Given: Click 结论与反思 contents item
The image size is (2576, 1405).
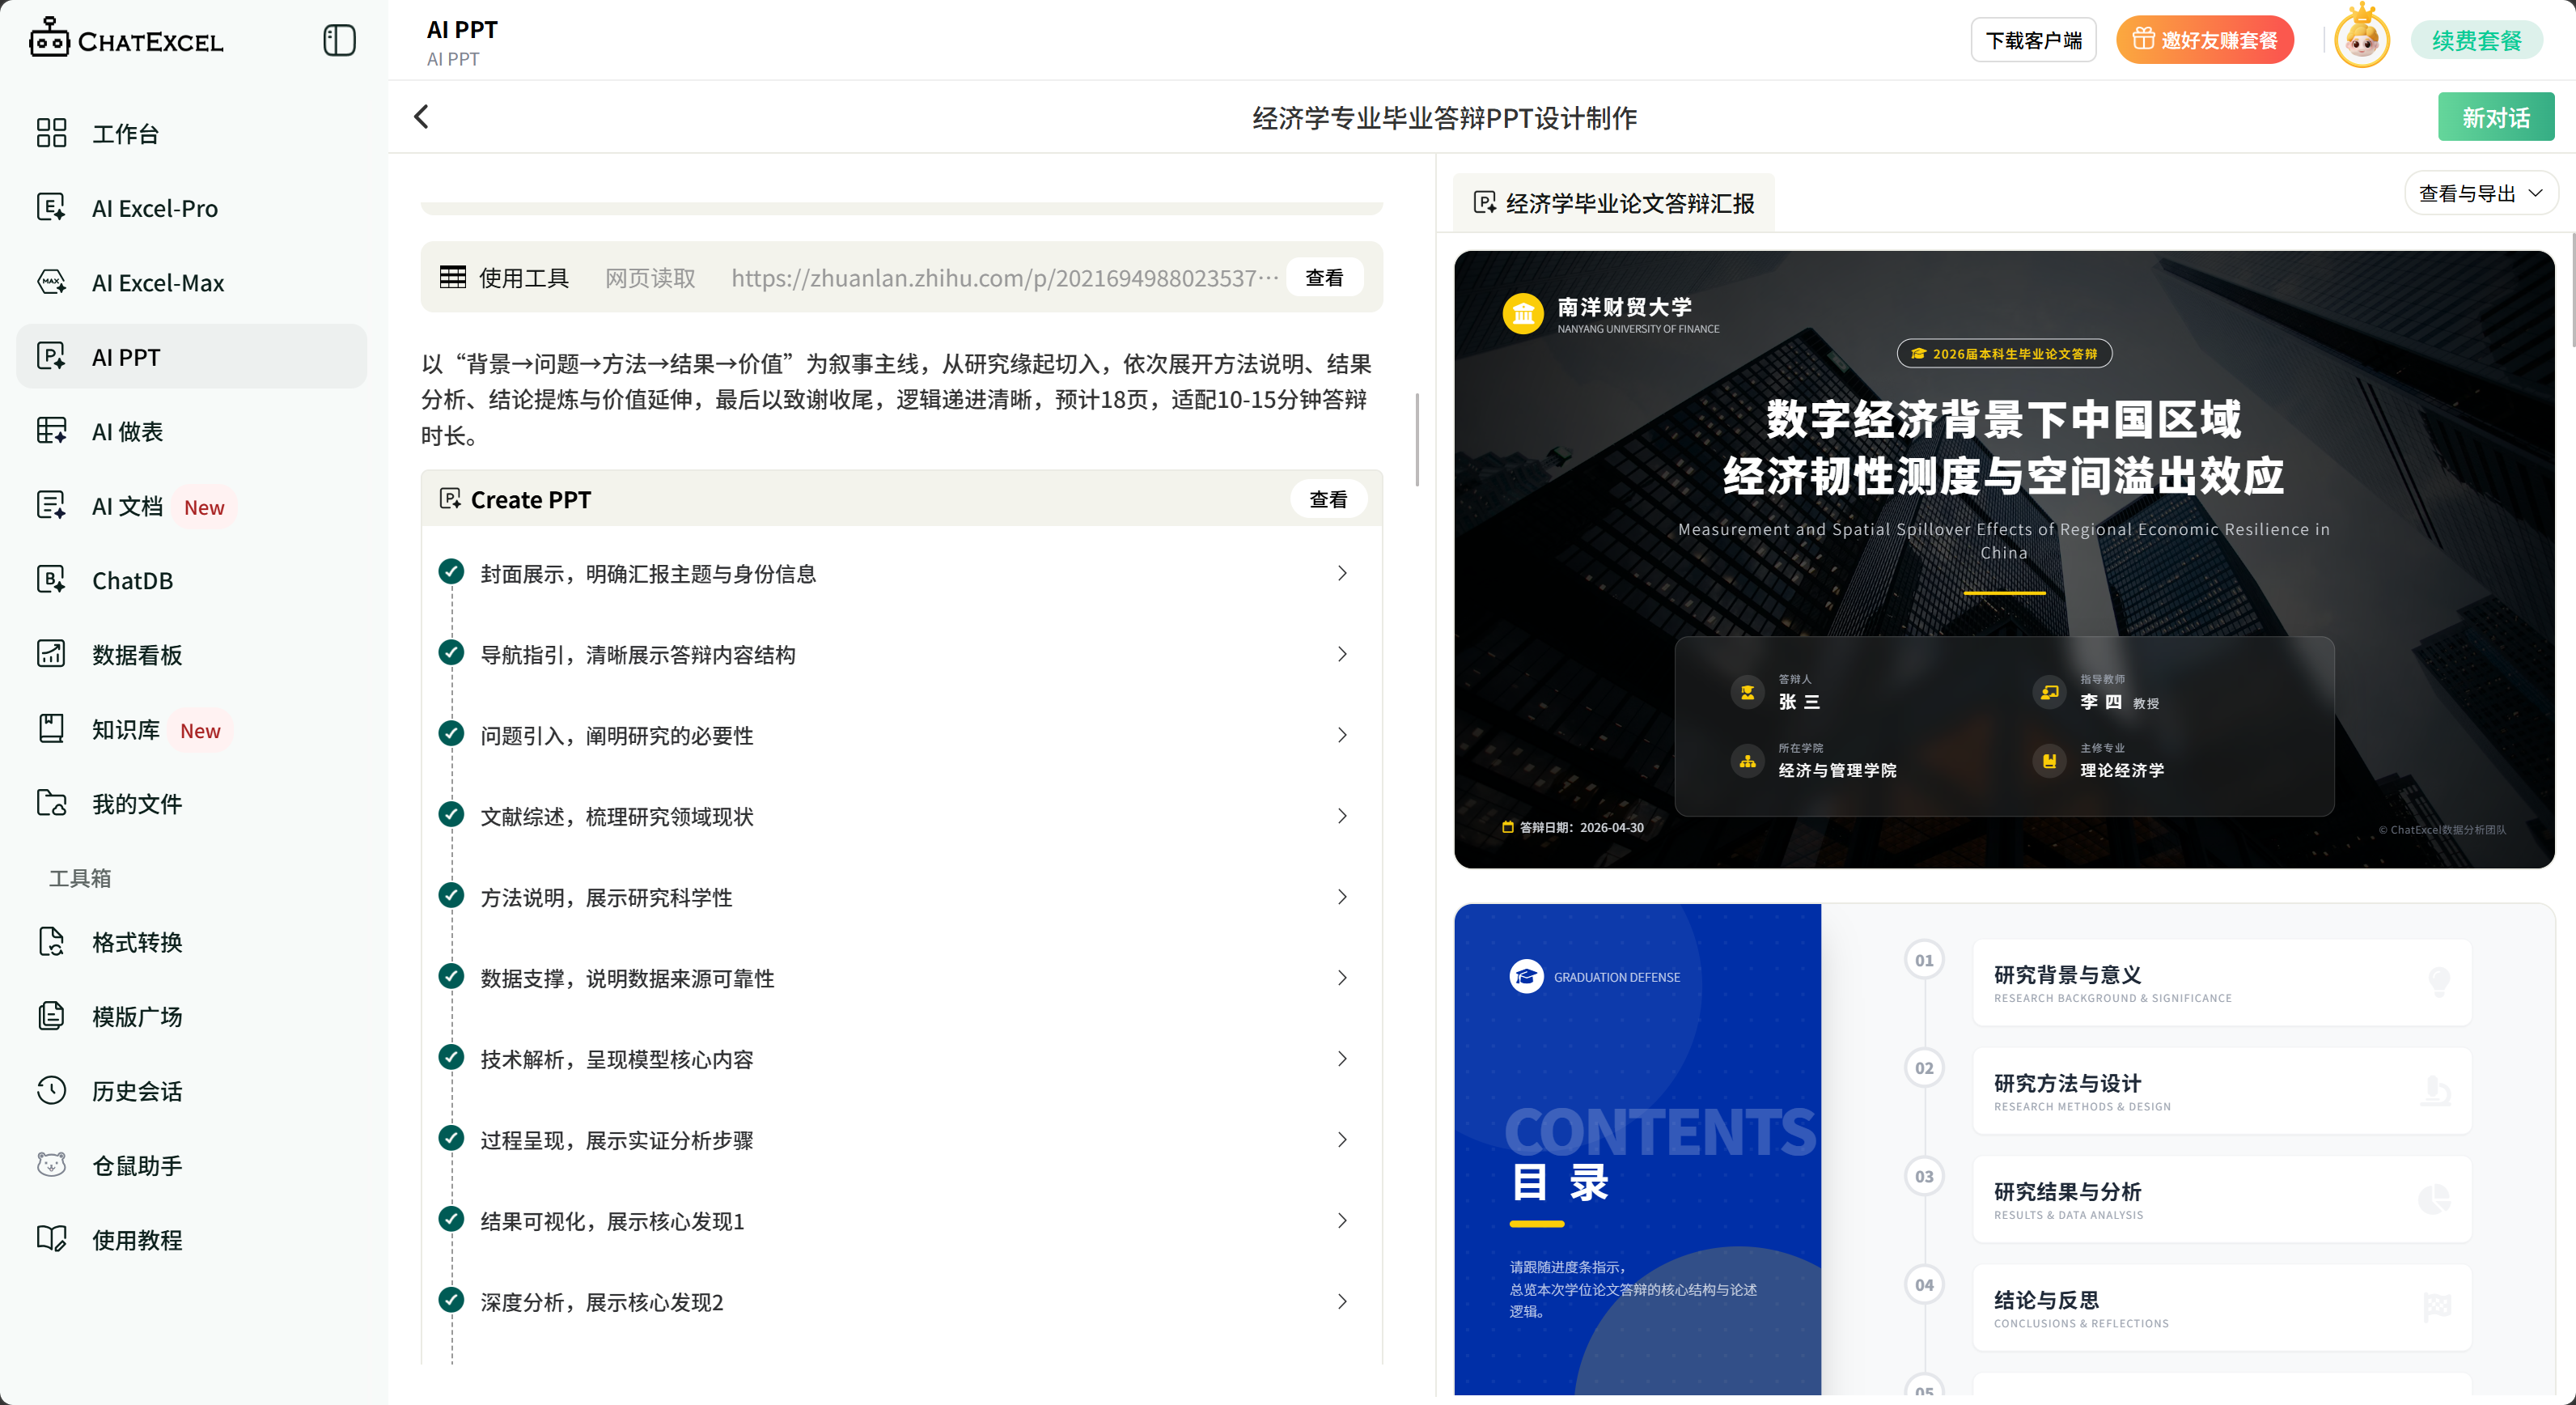Looking at the screenshot, I should [x=2221, y=1307].
